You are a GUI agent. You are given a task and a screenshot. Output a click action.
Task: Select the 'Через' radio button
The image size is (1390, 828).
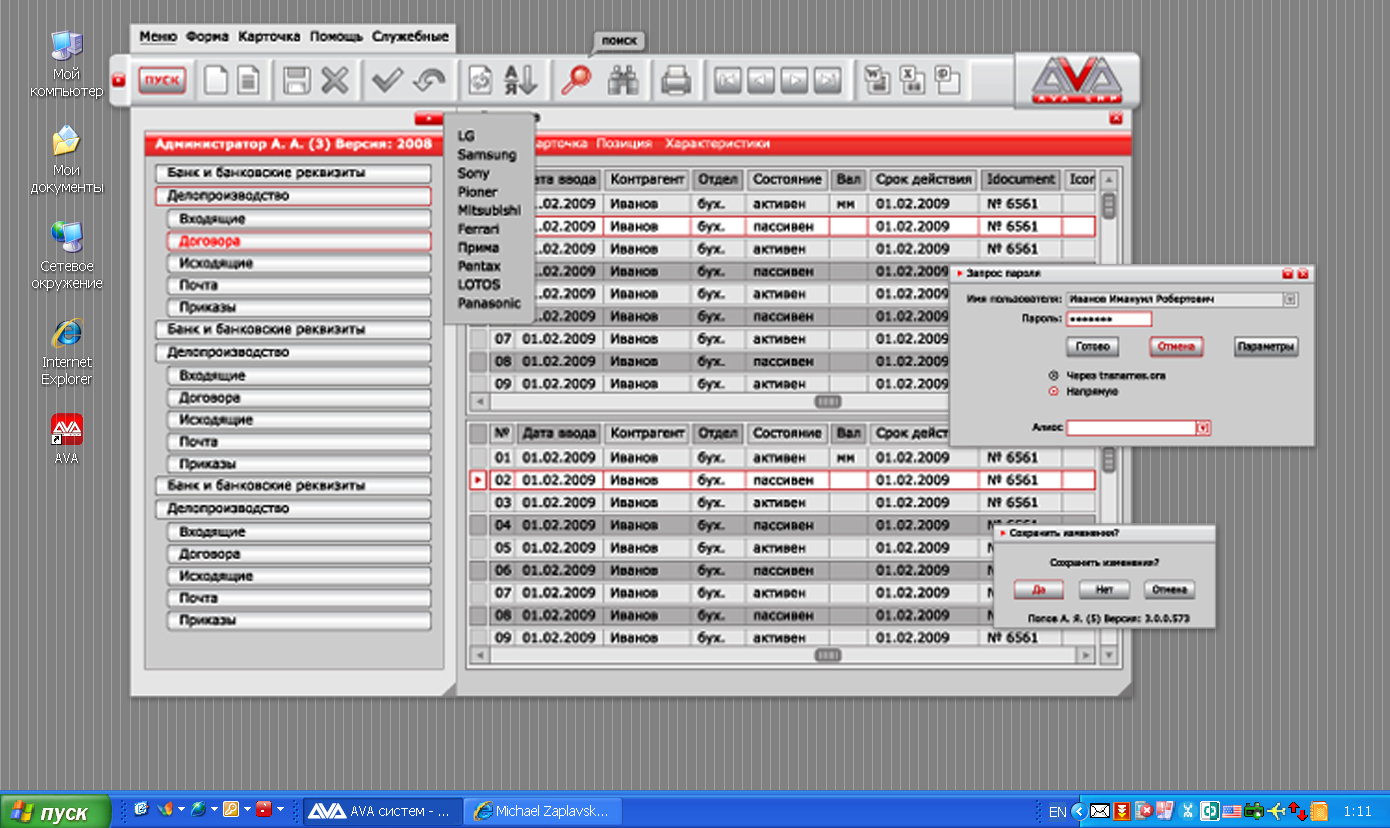pos(1053,376)
